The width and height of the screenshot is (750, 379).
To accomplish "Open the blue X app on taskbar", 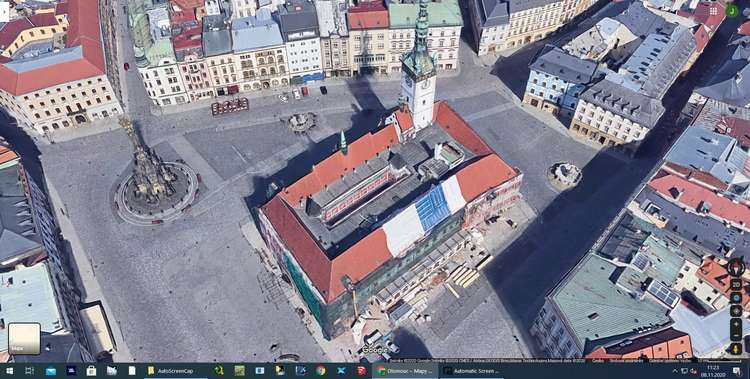I will pyautogui.click(x=341, y=371).
